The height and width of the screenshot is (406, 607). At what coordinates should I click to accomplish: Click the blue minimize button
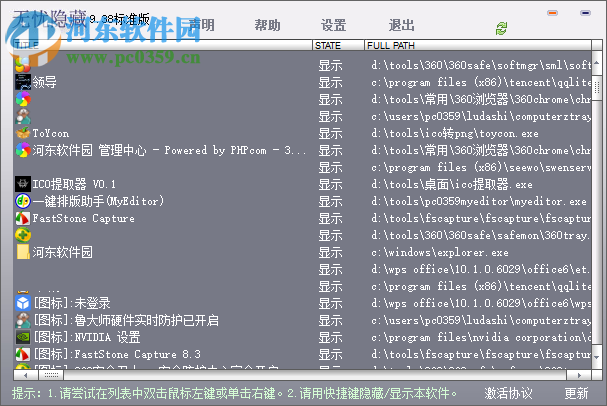[x=585, y=13]
